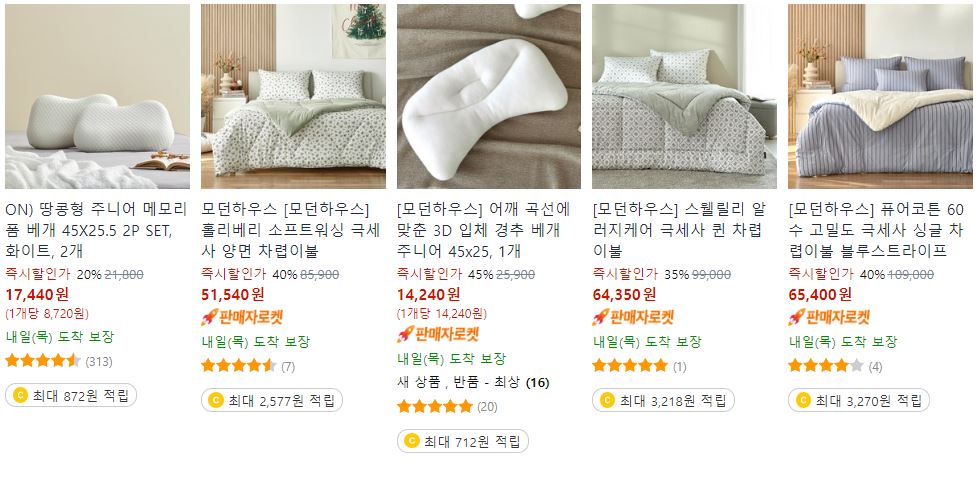Click the 64,350원 price
The image size is (980, 482).
pos(624,294)
